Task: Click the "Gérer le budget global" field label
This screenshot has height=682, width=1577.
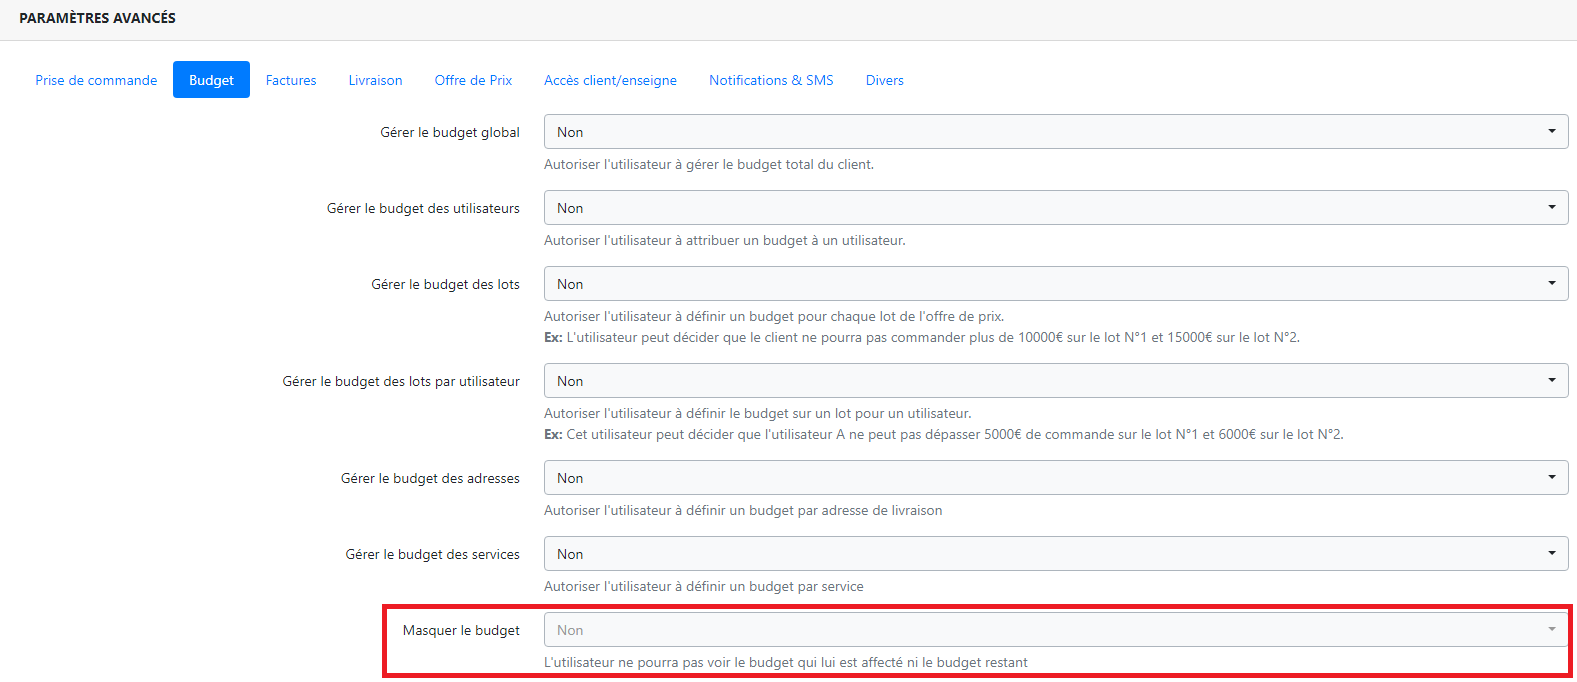Action: point(450,132)
